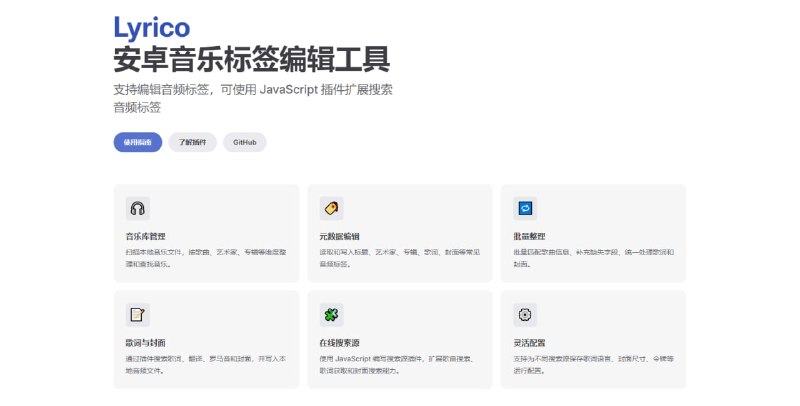The width and height of the screenshot is (800, 406).
Task: Click the tagline mentioning JavaScript 插件
Action: pos(253,98)
